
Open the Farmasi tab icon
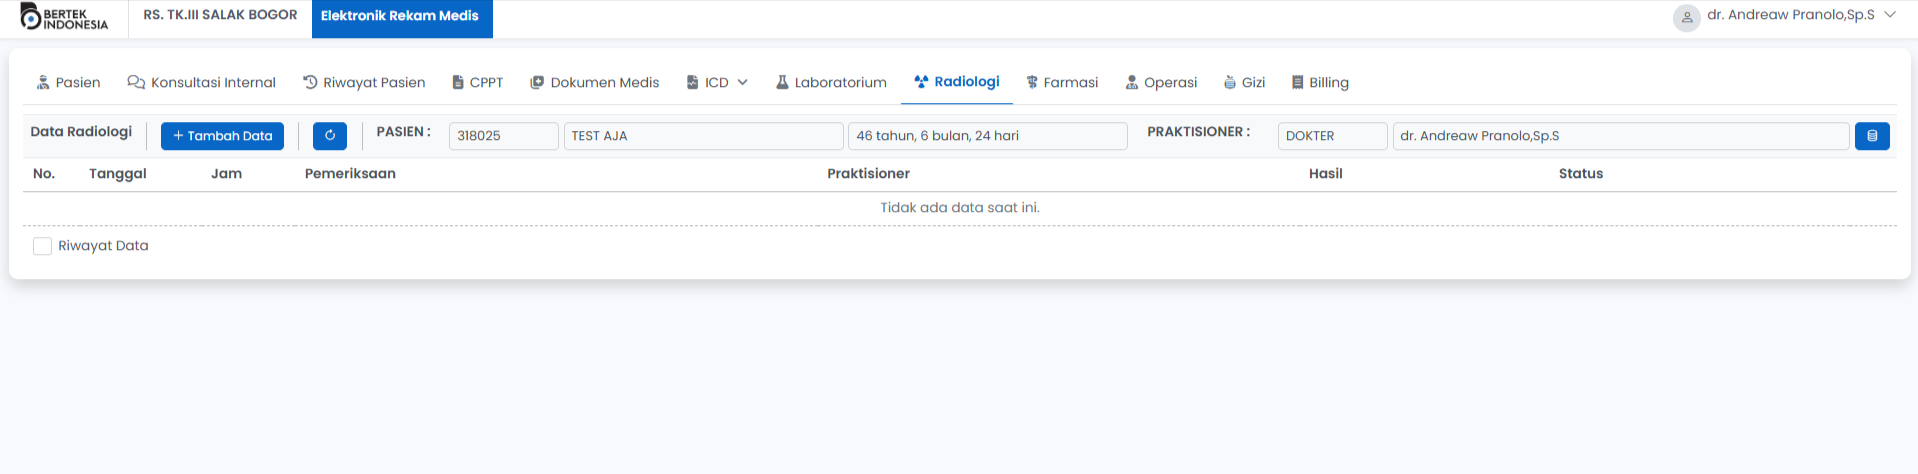[1032, 83]
